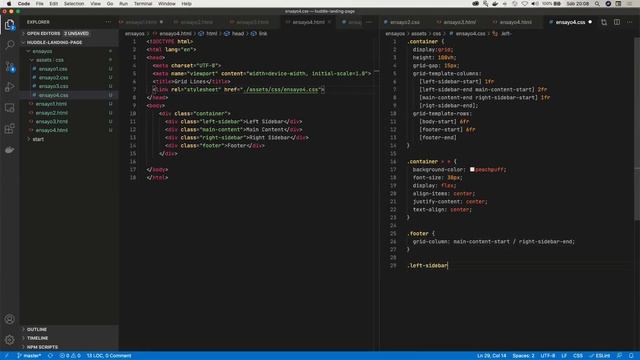Open the peachpuff color swatch picker
640x360 pixels.
click(x=472, y=169)
